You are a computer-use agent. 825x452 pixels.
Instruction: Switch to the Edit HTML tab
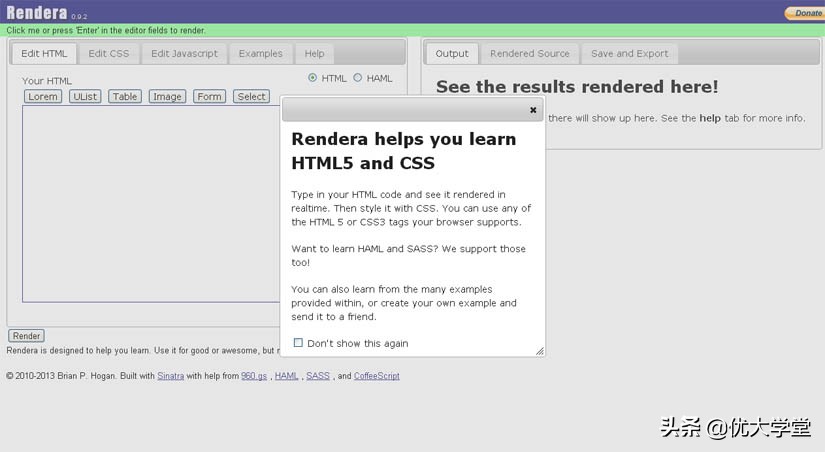(44, 54)
